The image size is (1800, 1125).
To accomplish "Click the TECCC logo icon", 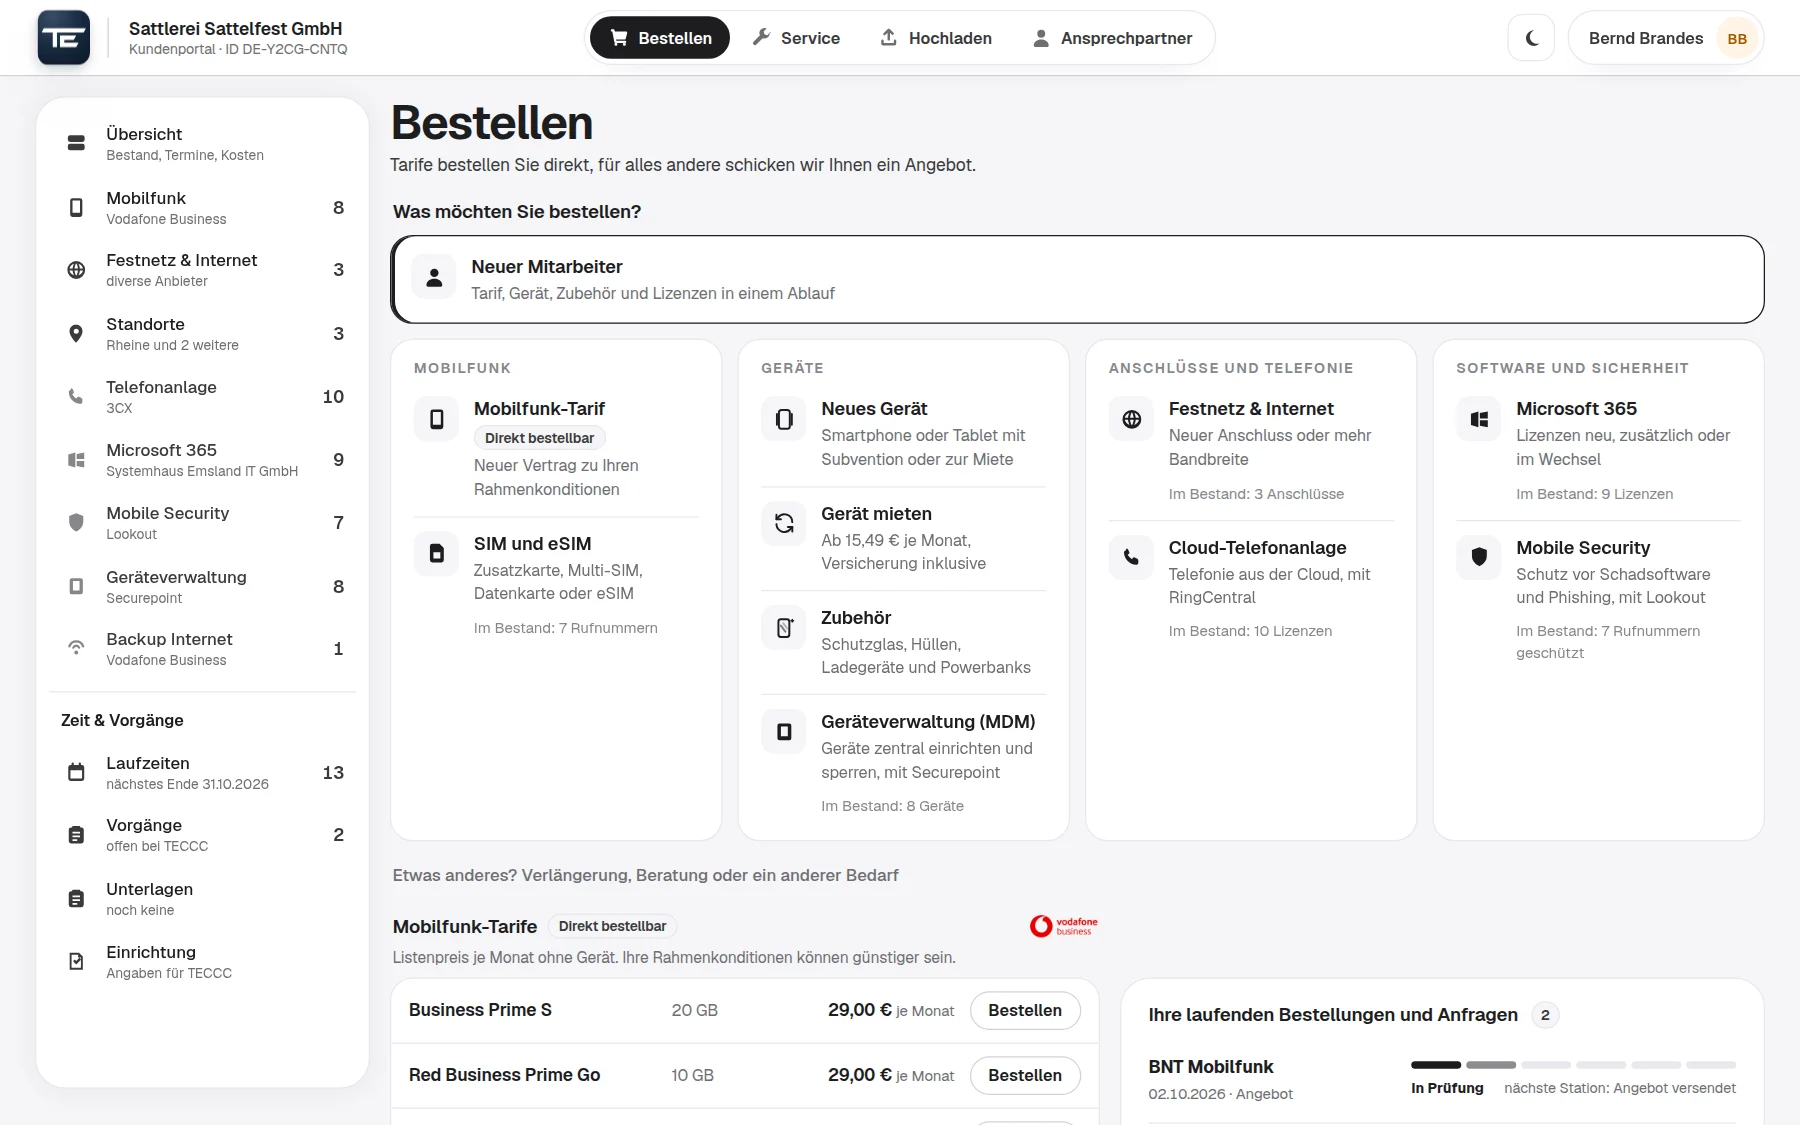I will pos(64,38).
